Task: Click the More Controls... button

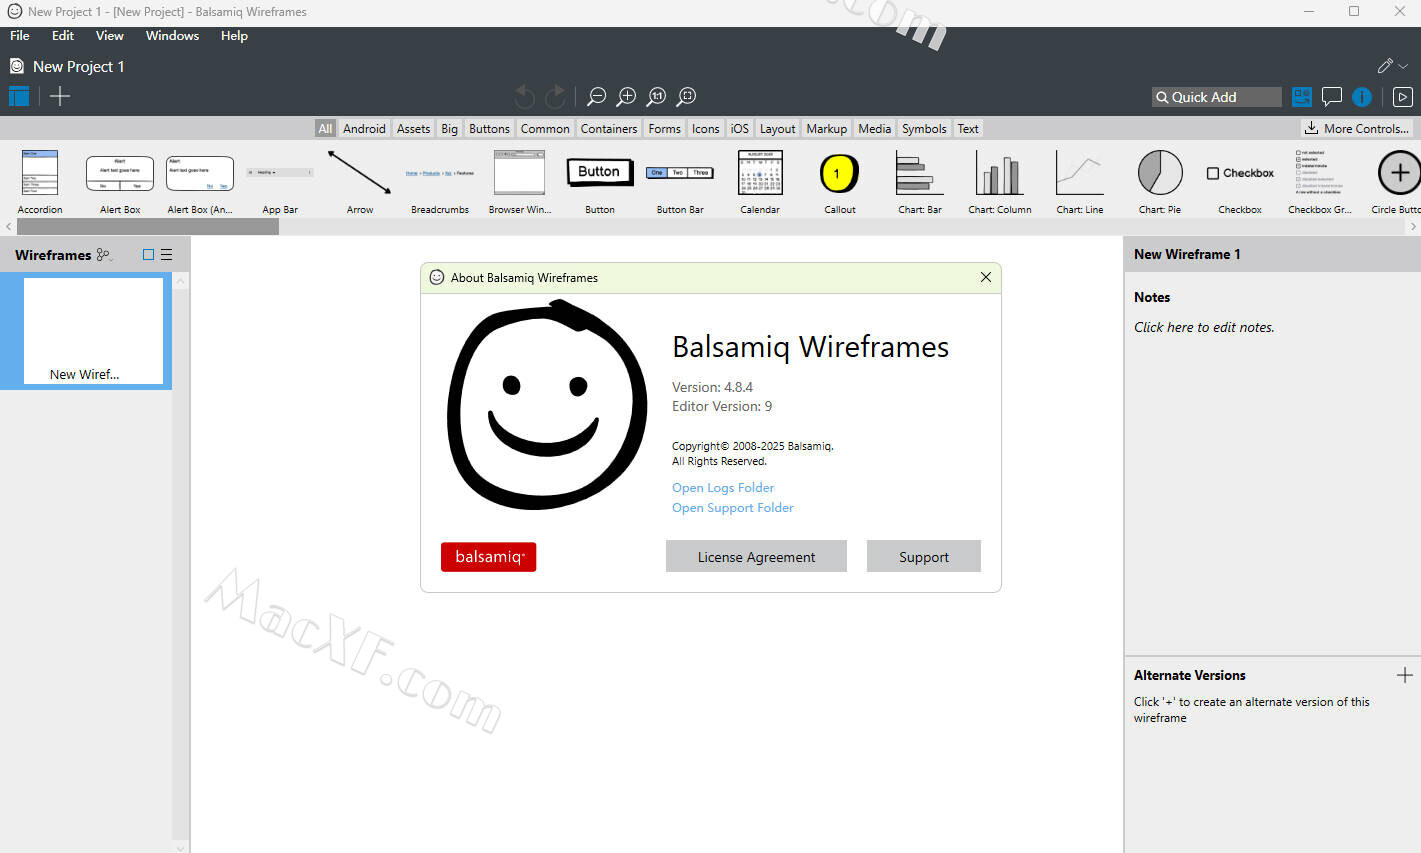Action: (x=1357, y=128)
